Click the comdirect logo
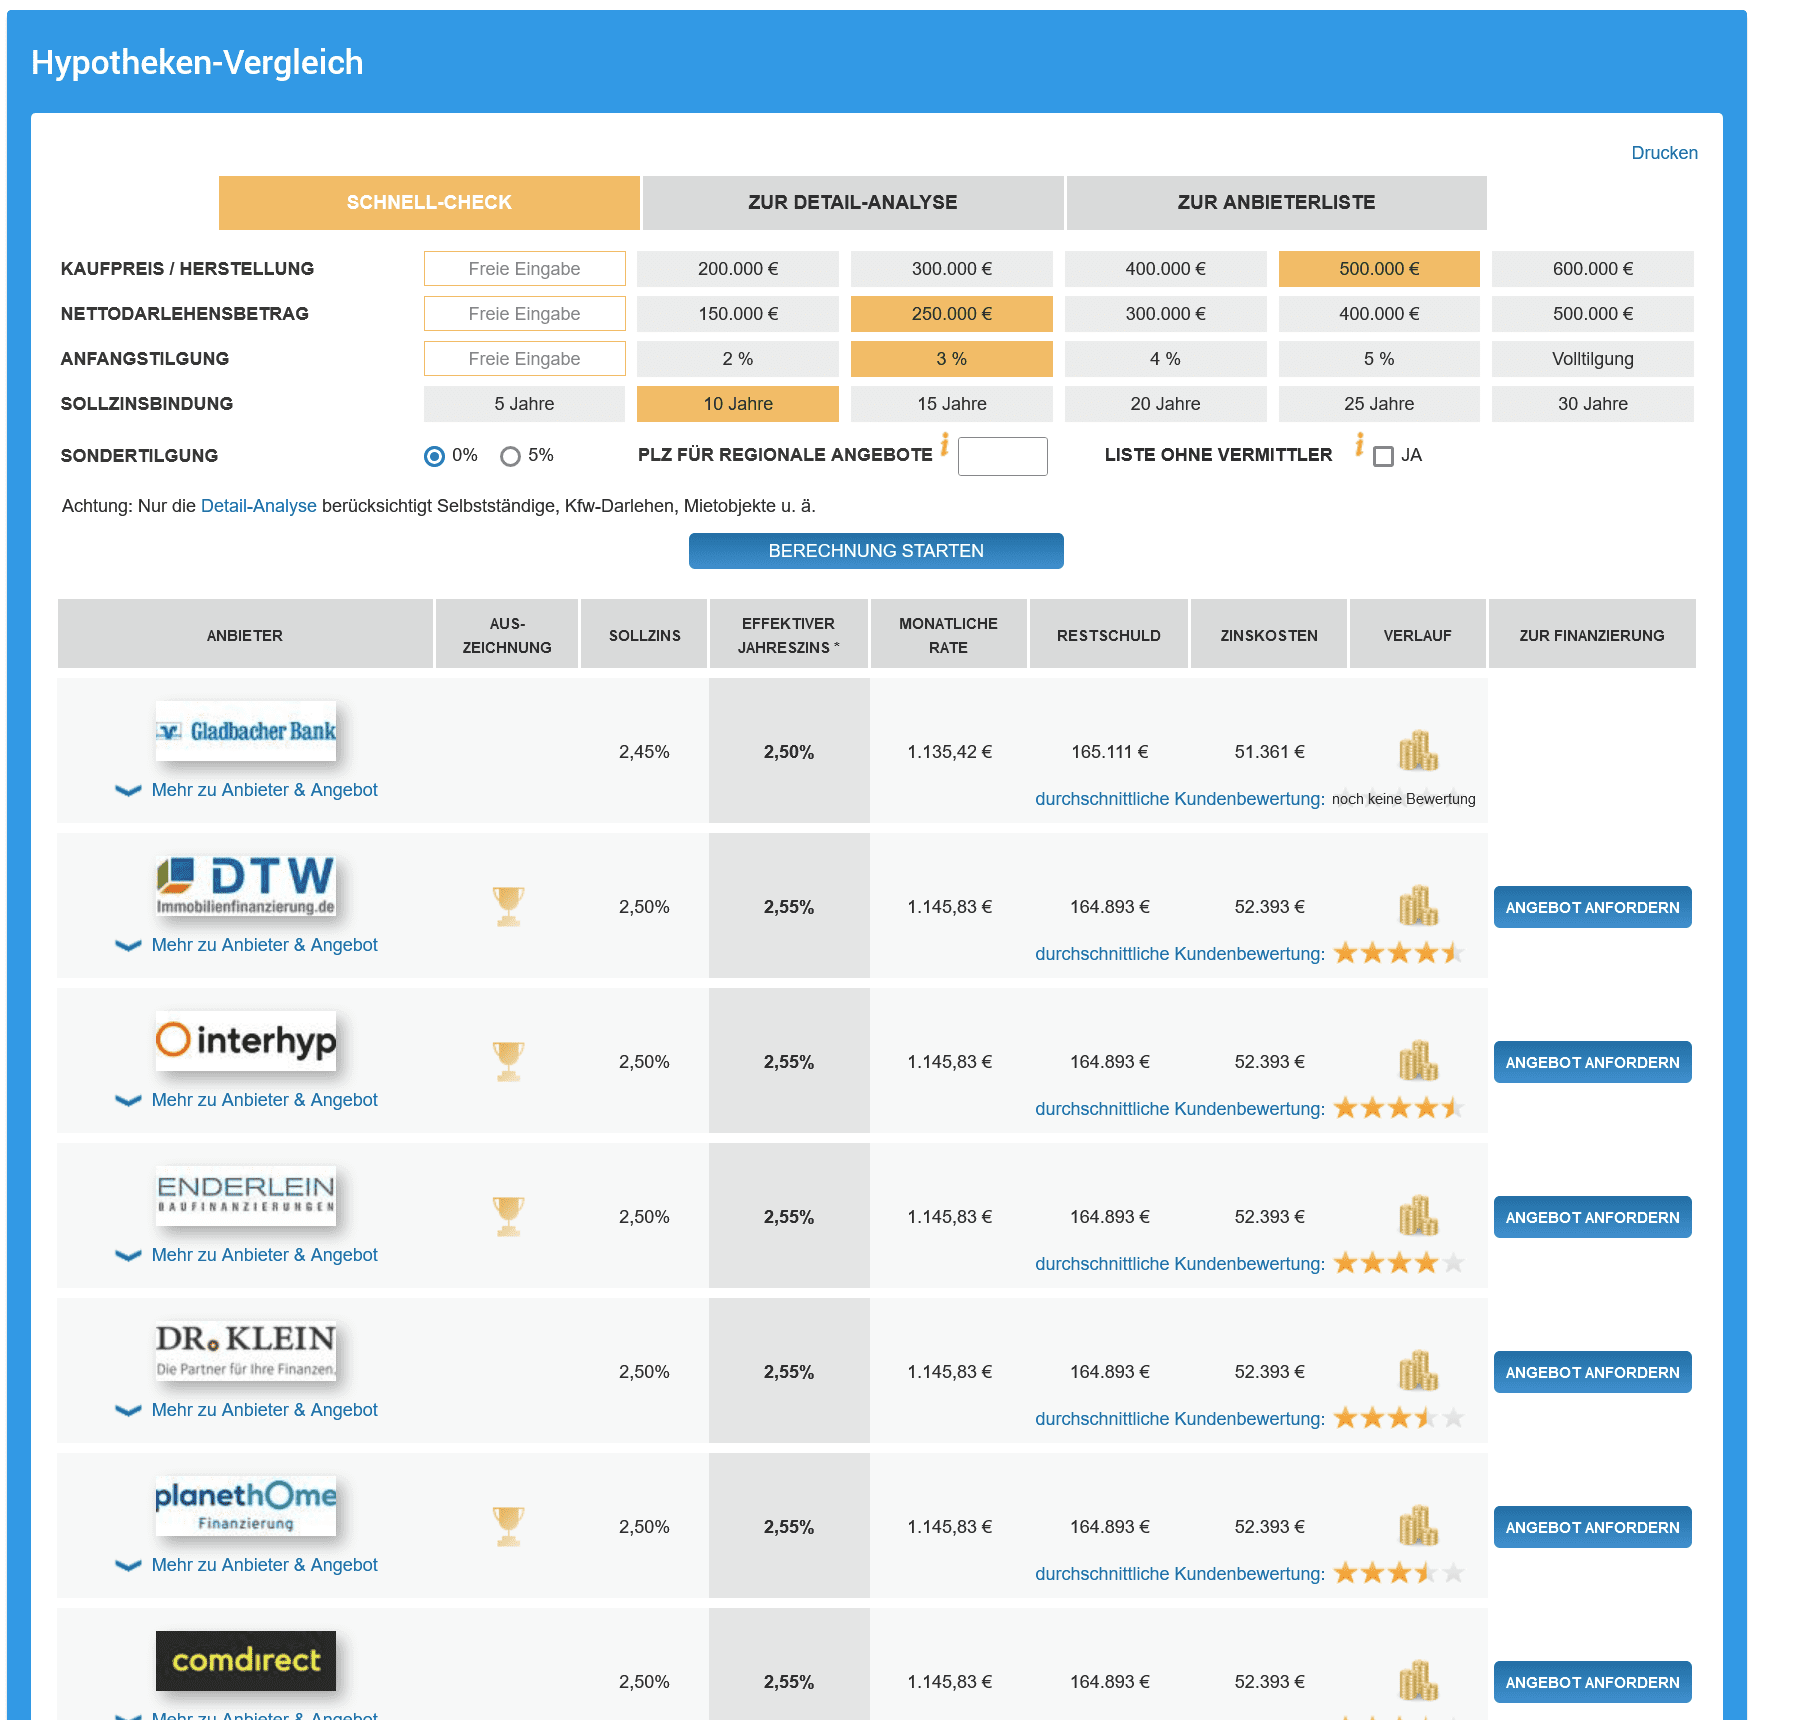The image size is (1801, 1720). 246,1661
